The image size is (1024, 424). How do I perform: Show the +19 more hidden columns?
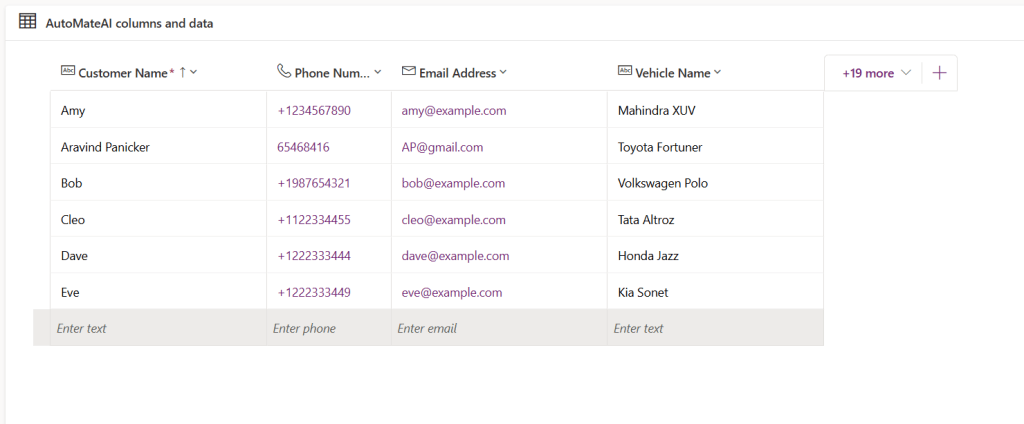pyautogui.click(x=877, y=73)
